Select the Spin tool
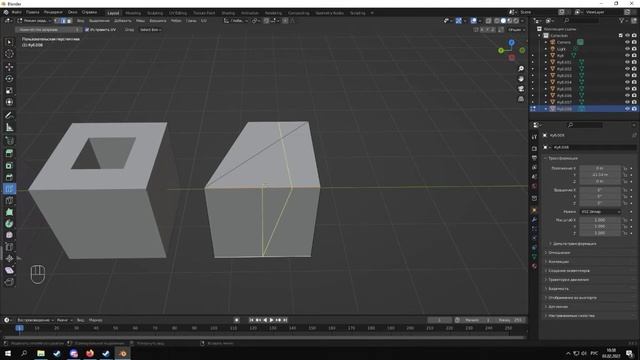This screenshot has width=640, height=360. click(9, 224)
